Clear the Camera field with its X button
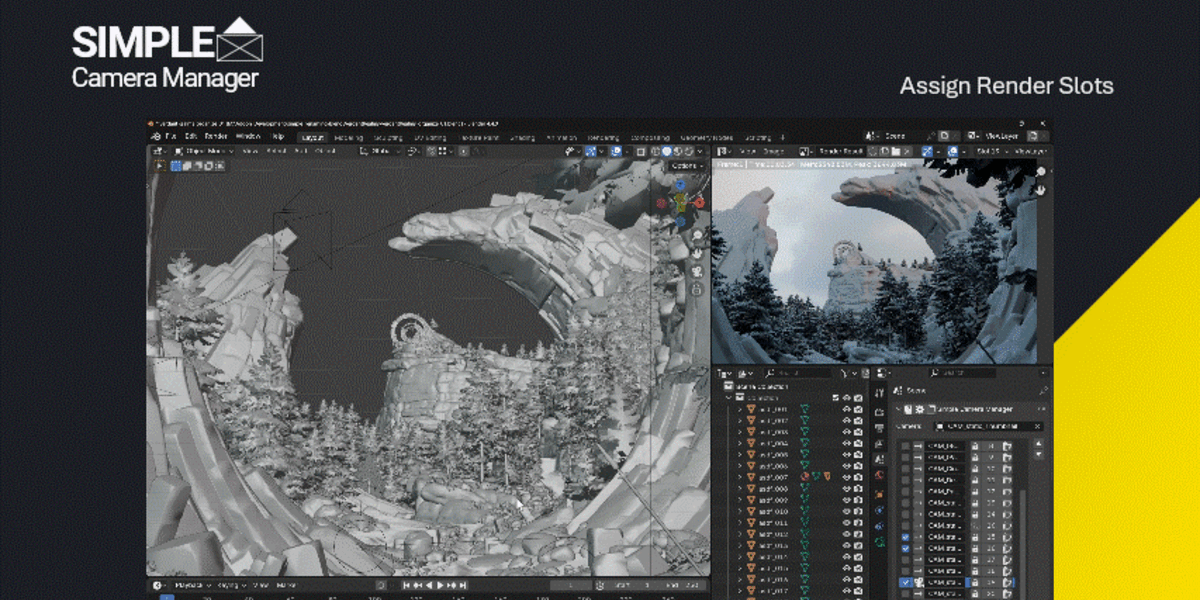 pos(1037,426)
